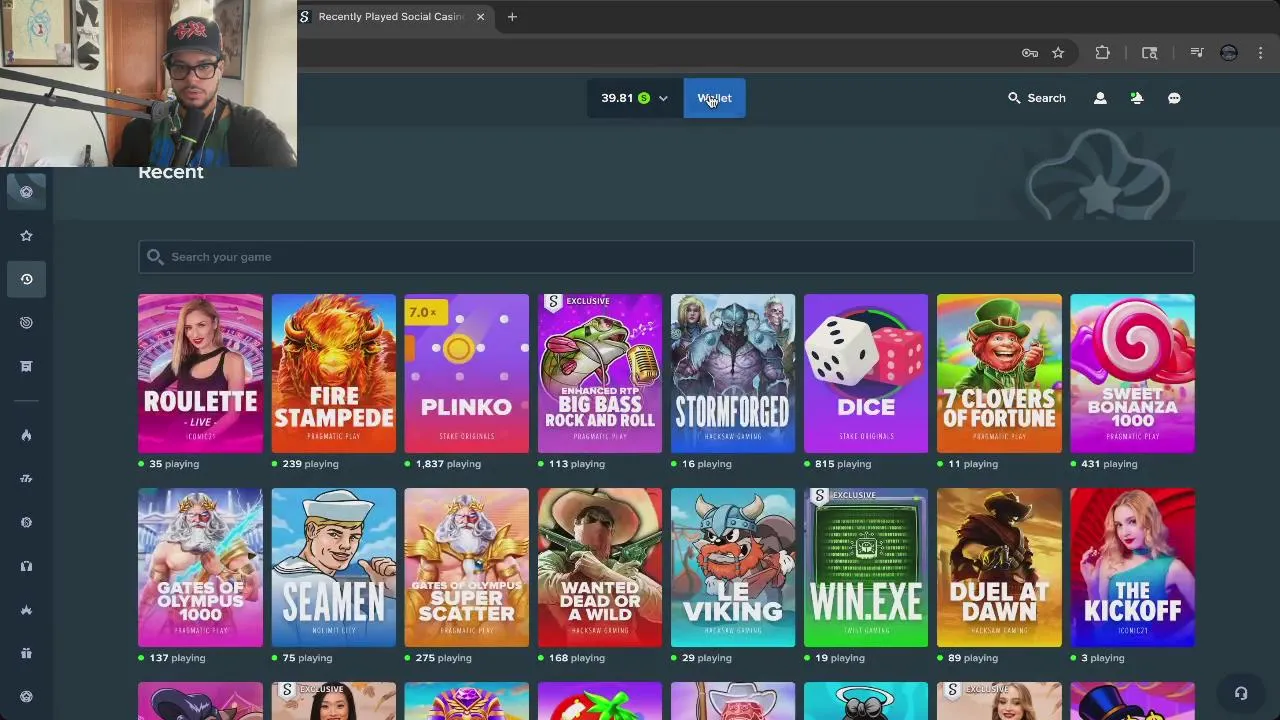Open the casino chip icon in sidebar
Screen dimensions: 1280x720
pyautogui.click(x=26, y=192)
